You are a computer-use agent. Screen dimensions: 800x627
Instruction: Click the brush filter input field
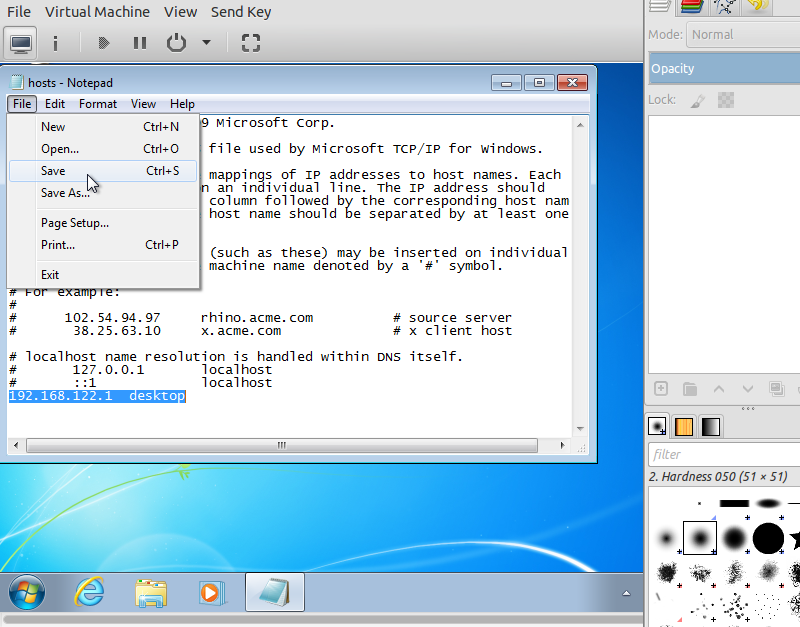click(x=723, y=454)
